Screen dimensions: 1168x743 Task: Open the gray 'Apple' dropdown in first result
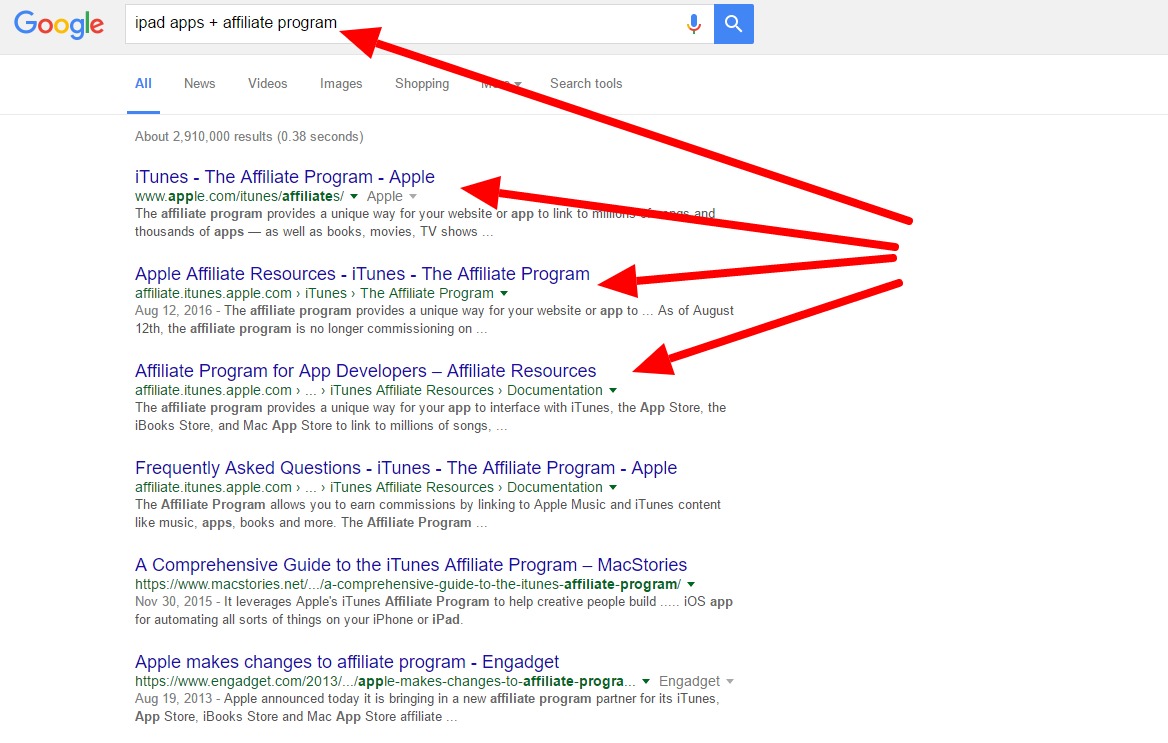click(x=391, y=196)
